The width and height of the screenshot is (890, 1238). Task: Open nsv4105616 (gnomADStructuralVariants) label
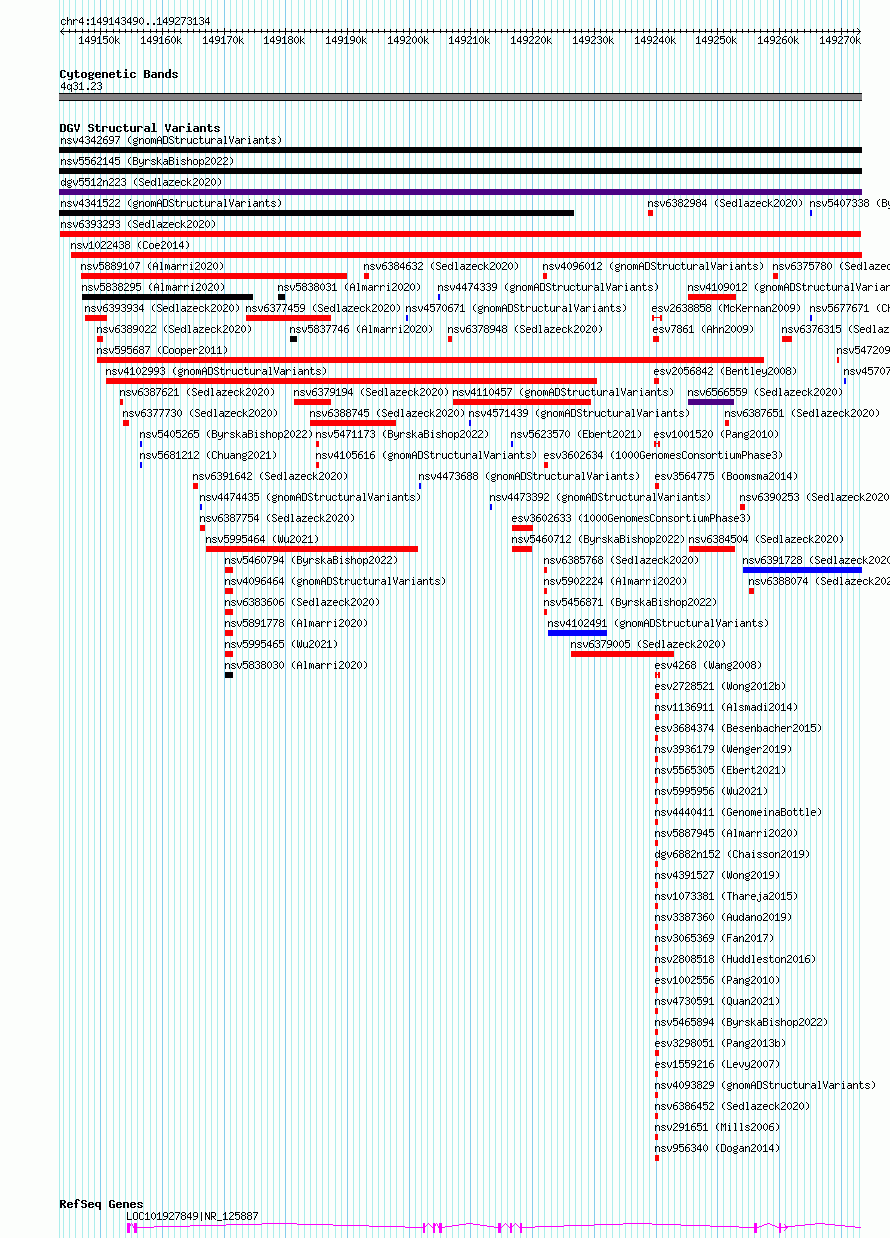(x=426, y=455)
